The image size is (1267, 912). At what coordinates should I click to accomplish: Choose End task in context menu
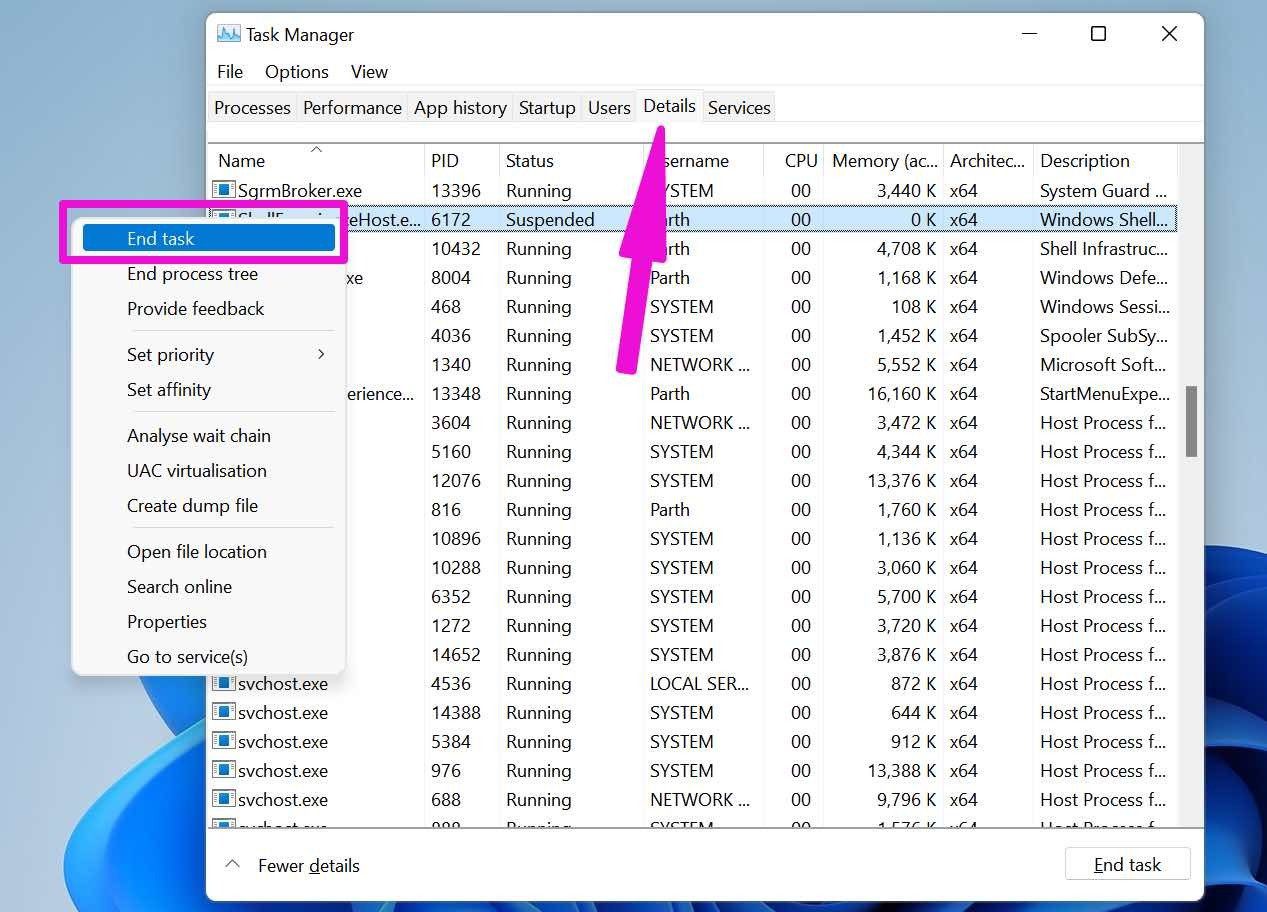coord(208,238)
